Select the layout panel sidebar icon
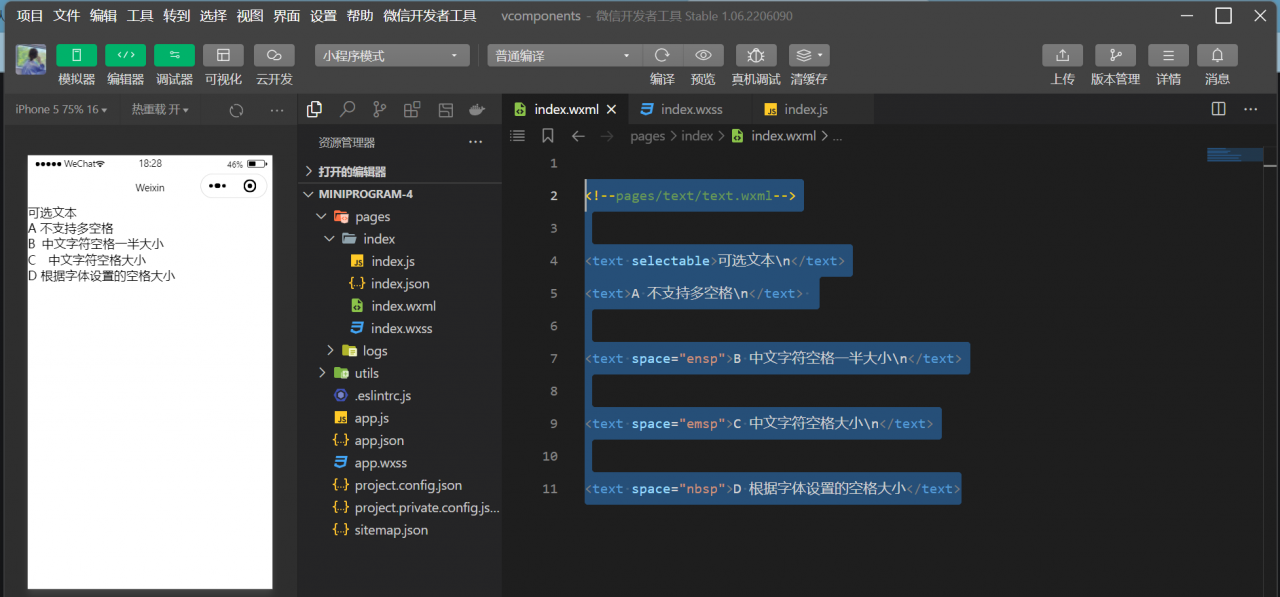This screenshot has width=1280, height=597. click(x=446, y=109)
